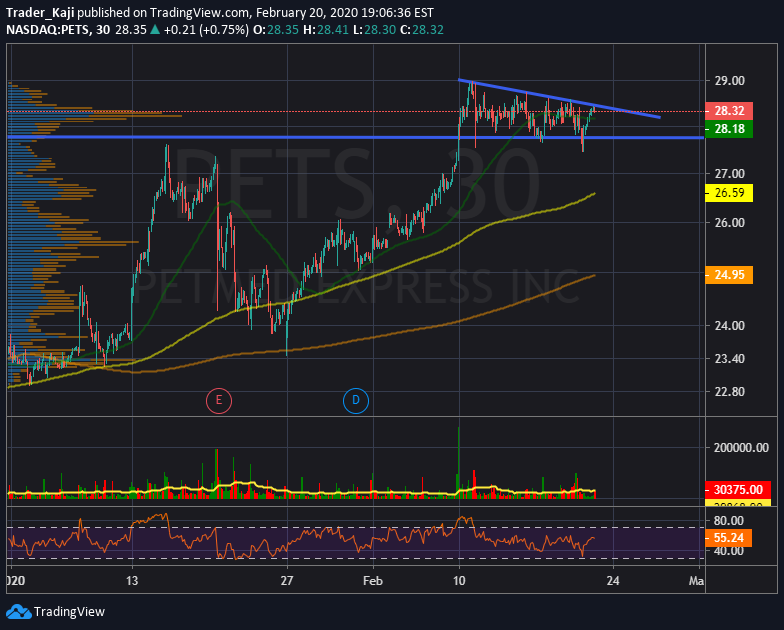Click the red 30375.00 volume label
This screenshot has width=784, height=630.
coord(738,490)
